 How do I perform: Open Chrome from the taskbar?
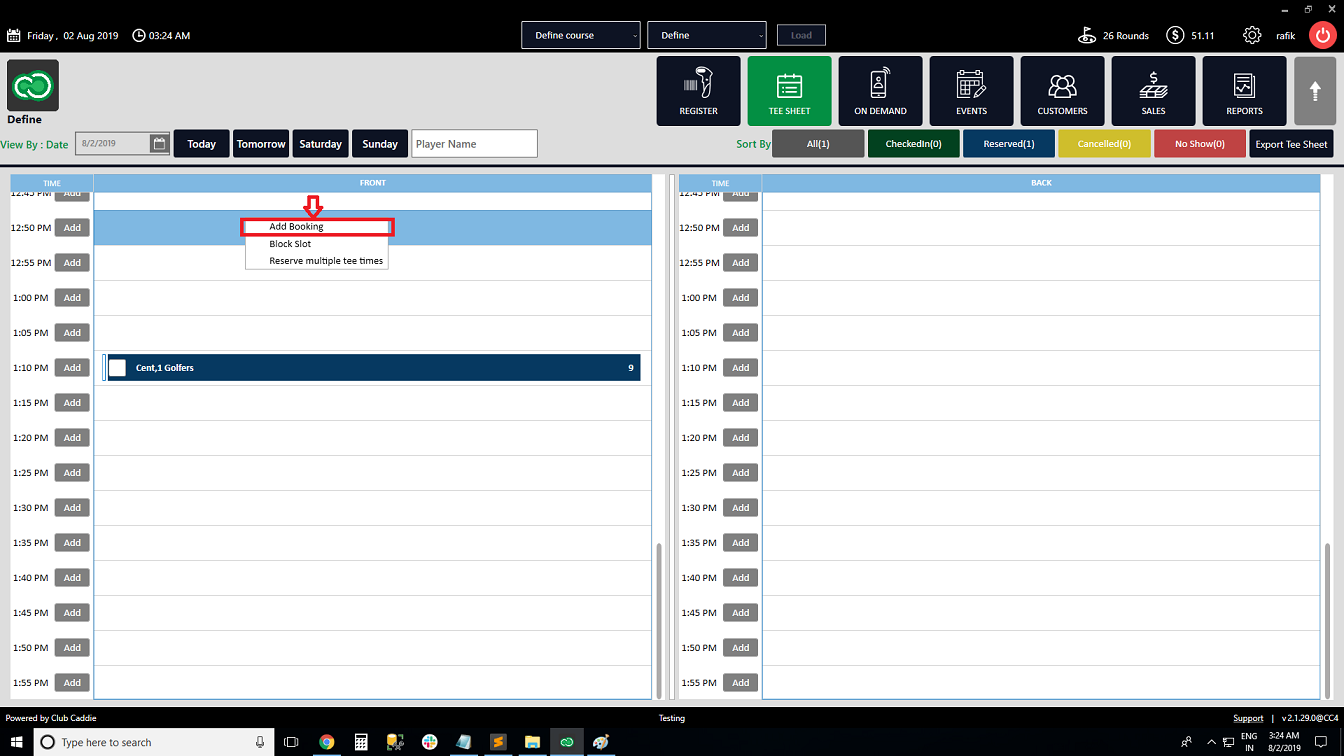[327, 742]
